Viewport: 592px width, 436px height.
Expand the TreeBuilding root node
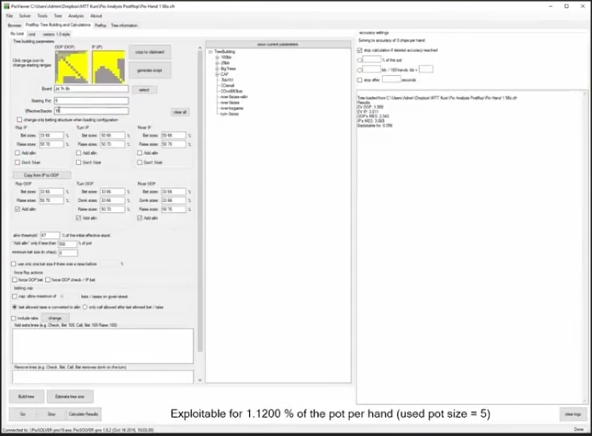[211, 52]
